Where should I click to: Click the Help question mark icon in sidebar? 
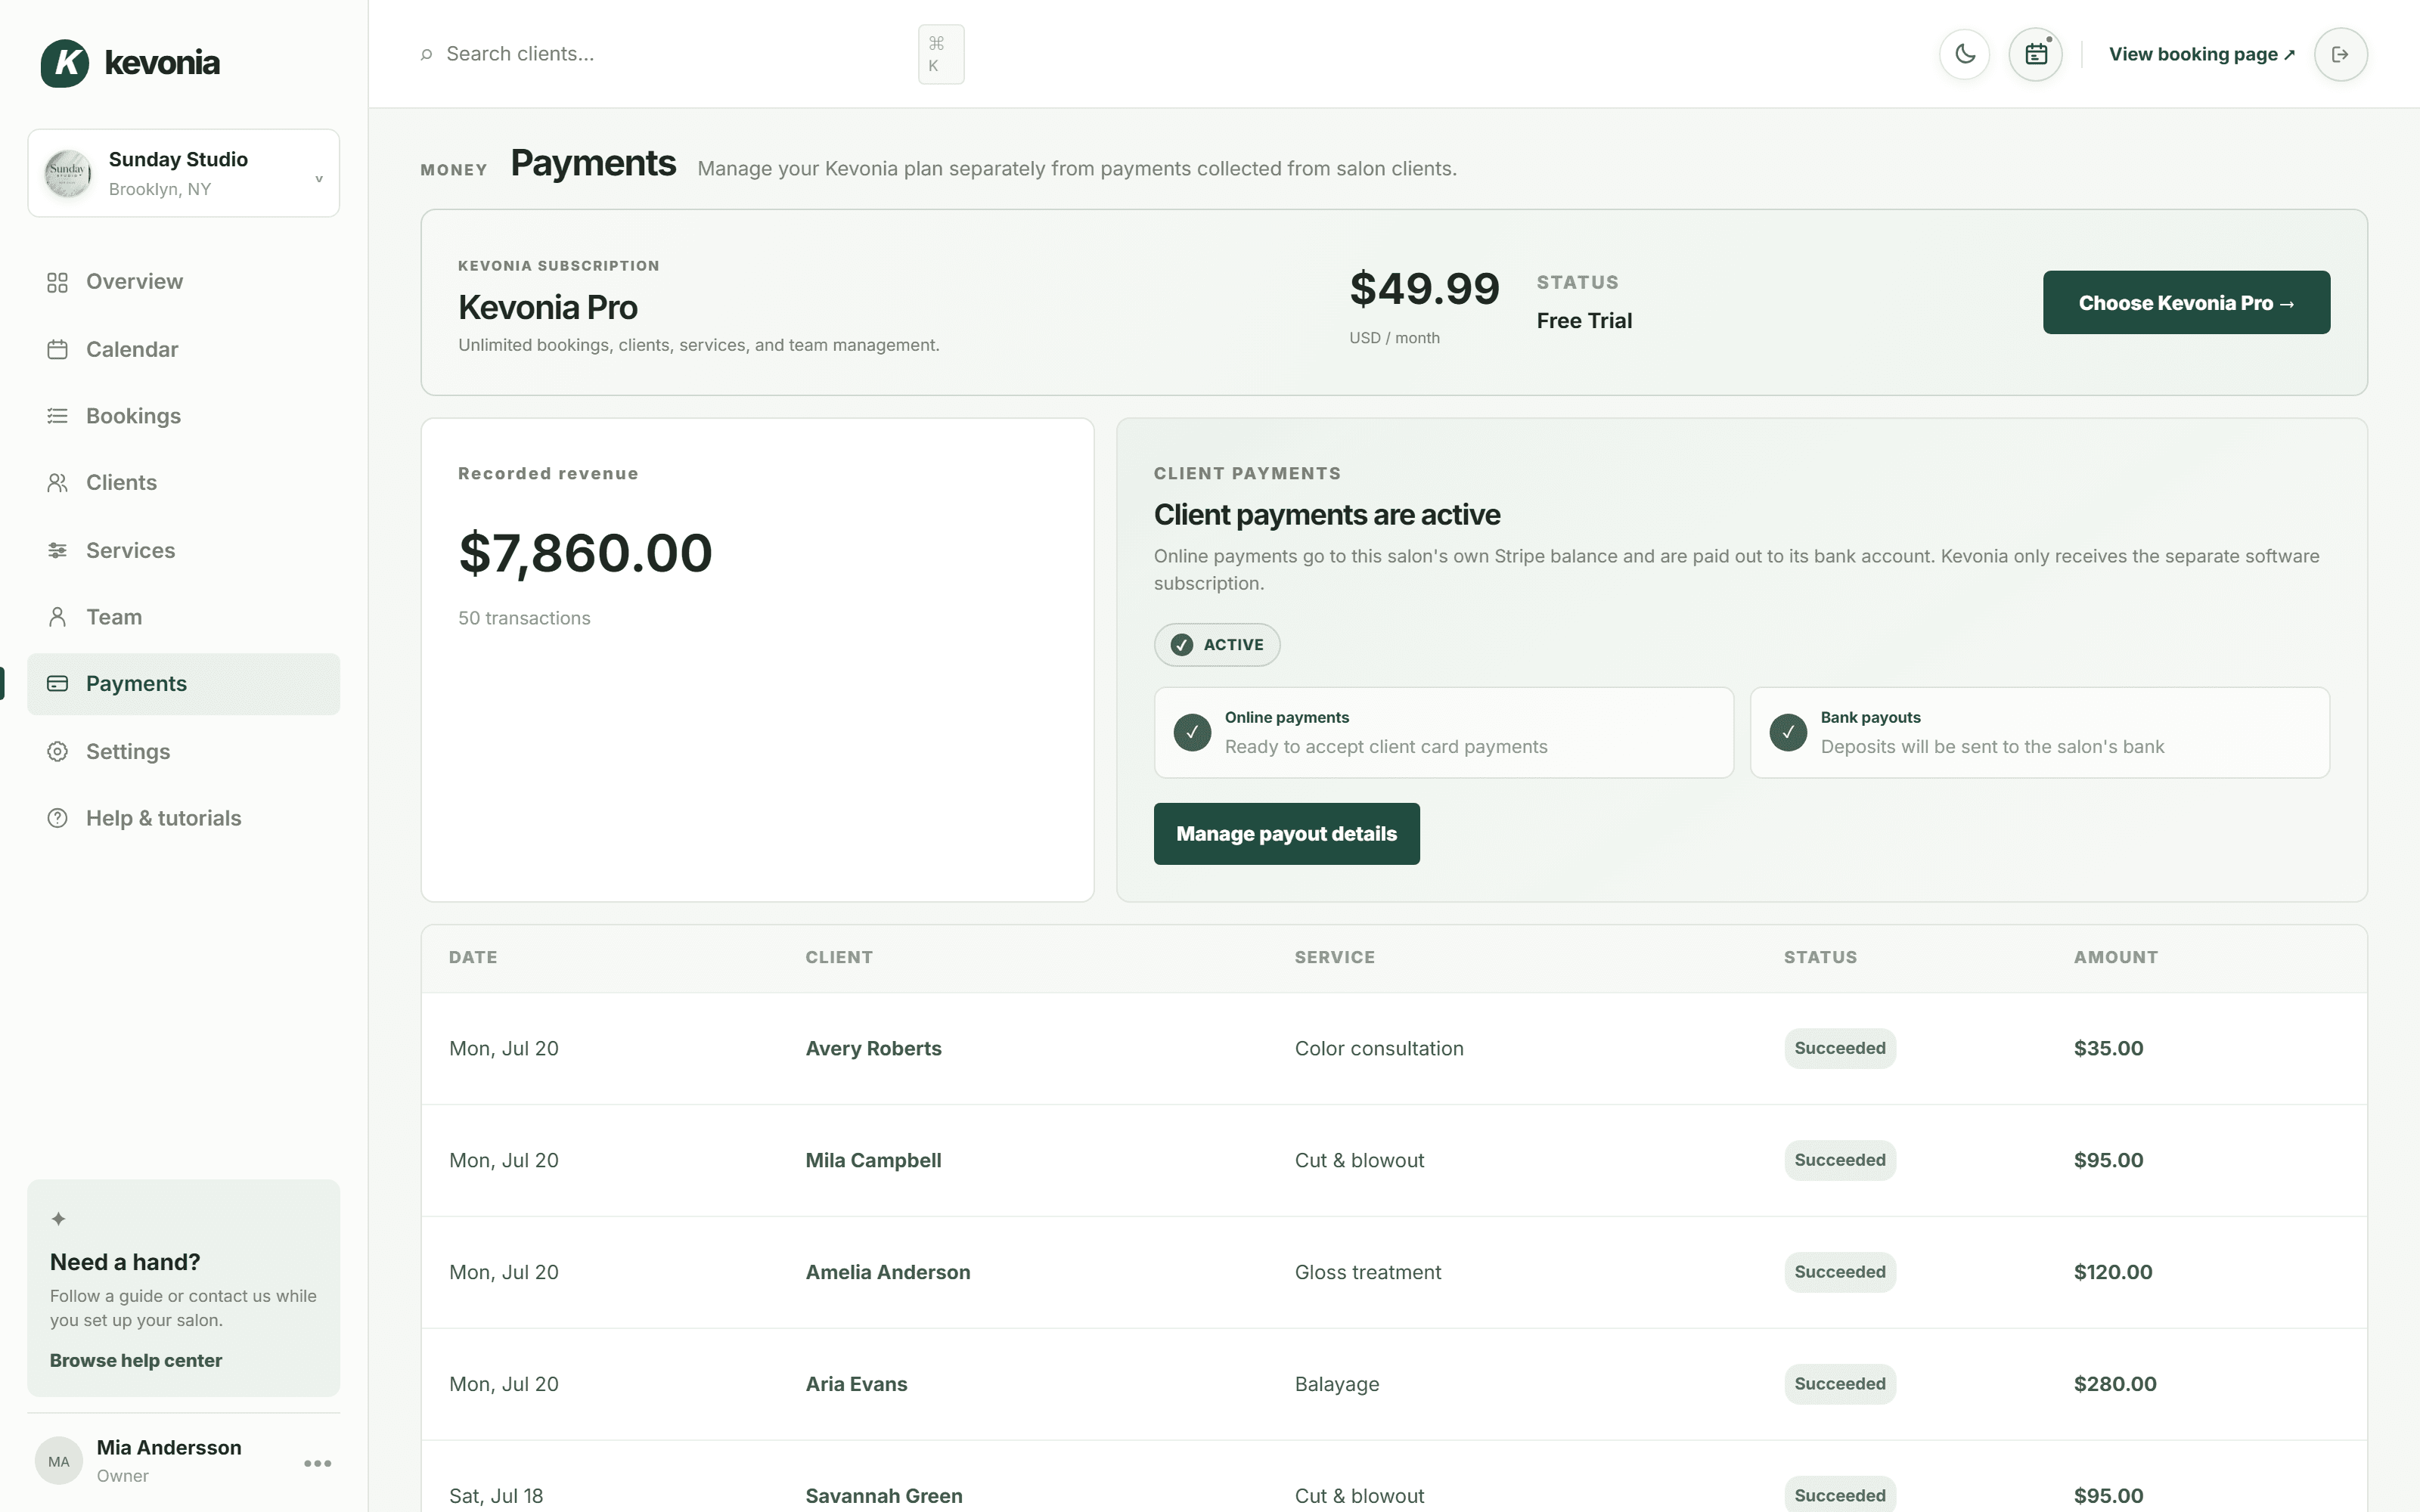[x=57, y=818]
